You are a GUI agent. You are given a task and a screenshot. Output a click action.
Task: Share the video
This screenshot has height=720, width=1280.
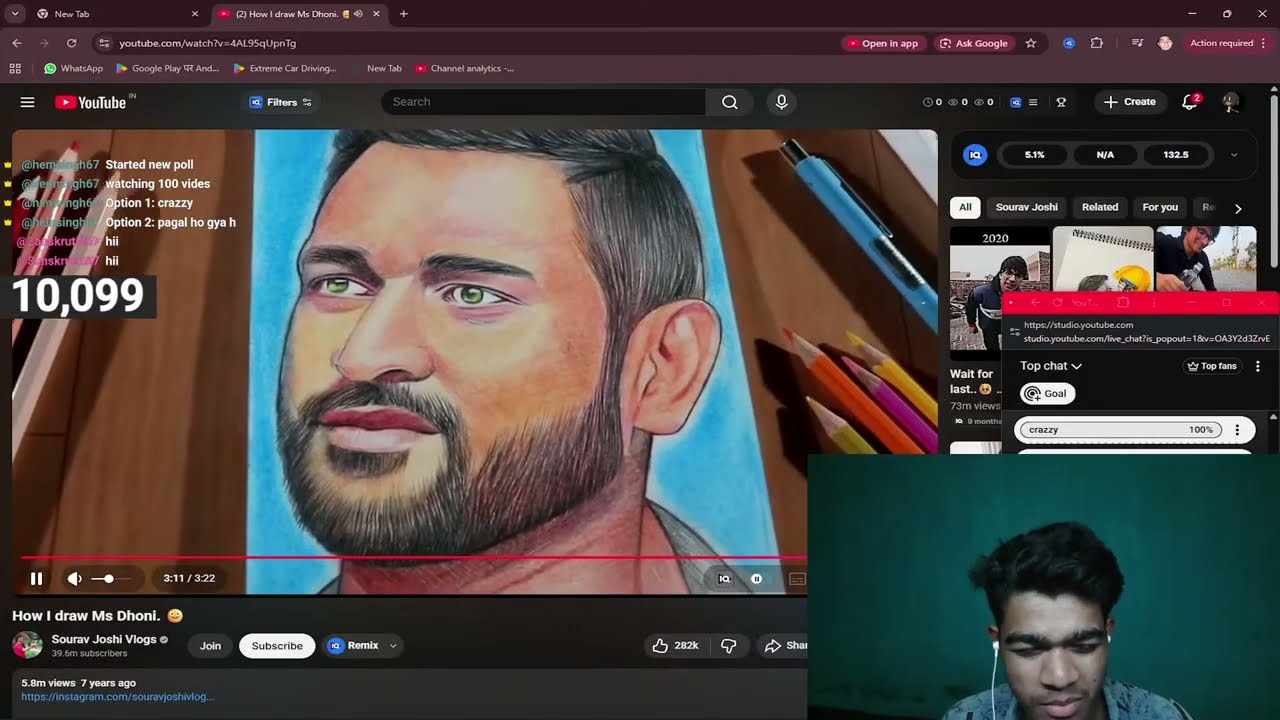(785, 646)
